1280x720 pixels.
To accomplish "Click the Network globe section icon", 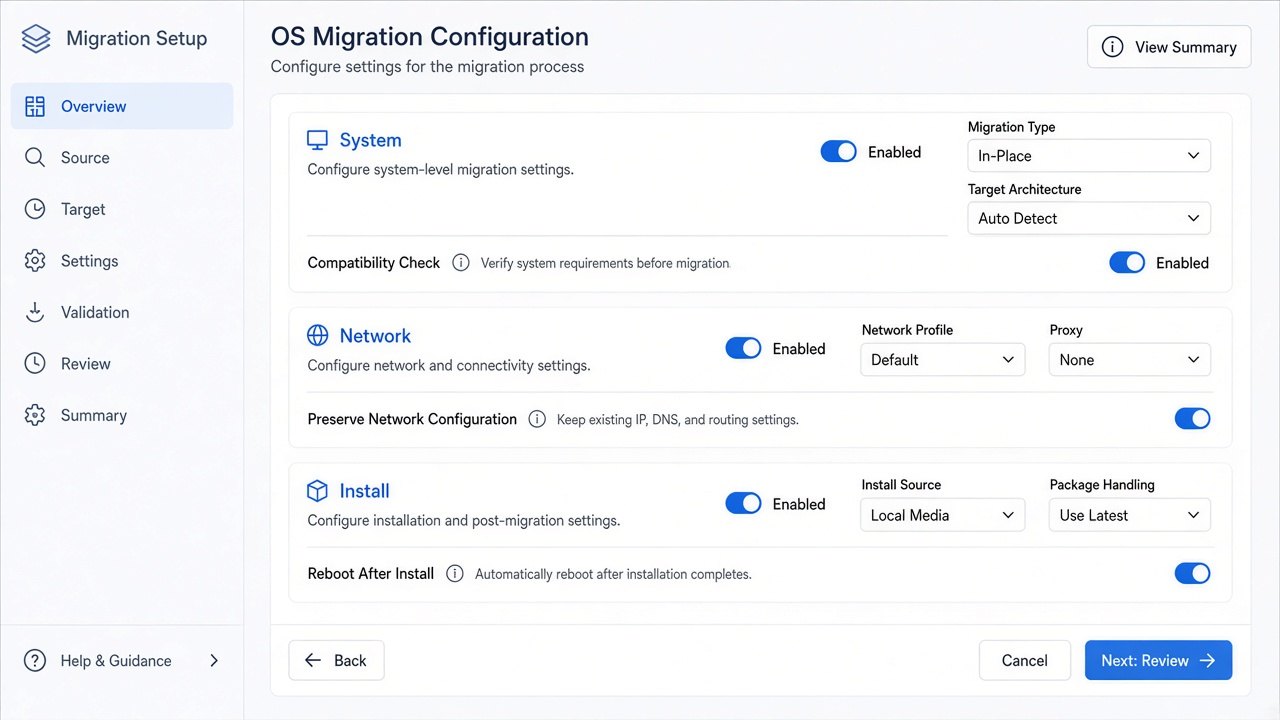I will [317, 336].
